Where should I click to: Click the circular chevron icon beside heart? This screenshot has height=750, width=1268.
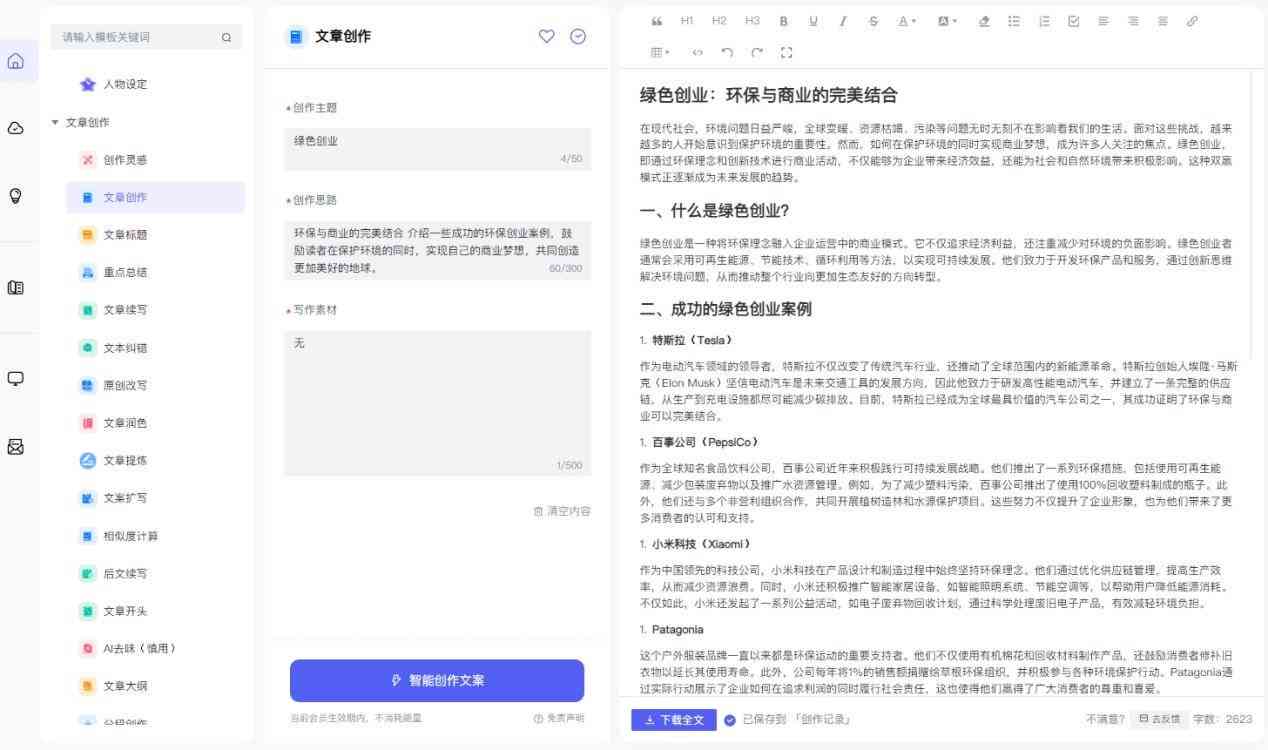click(x=578, y=36)
